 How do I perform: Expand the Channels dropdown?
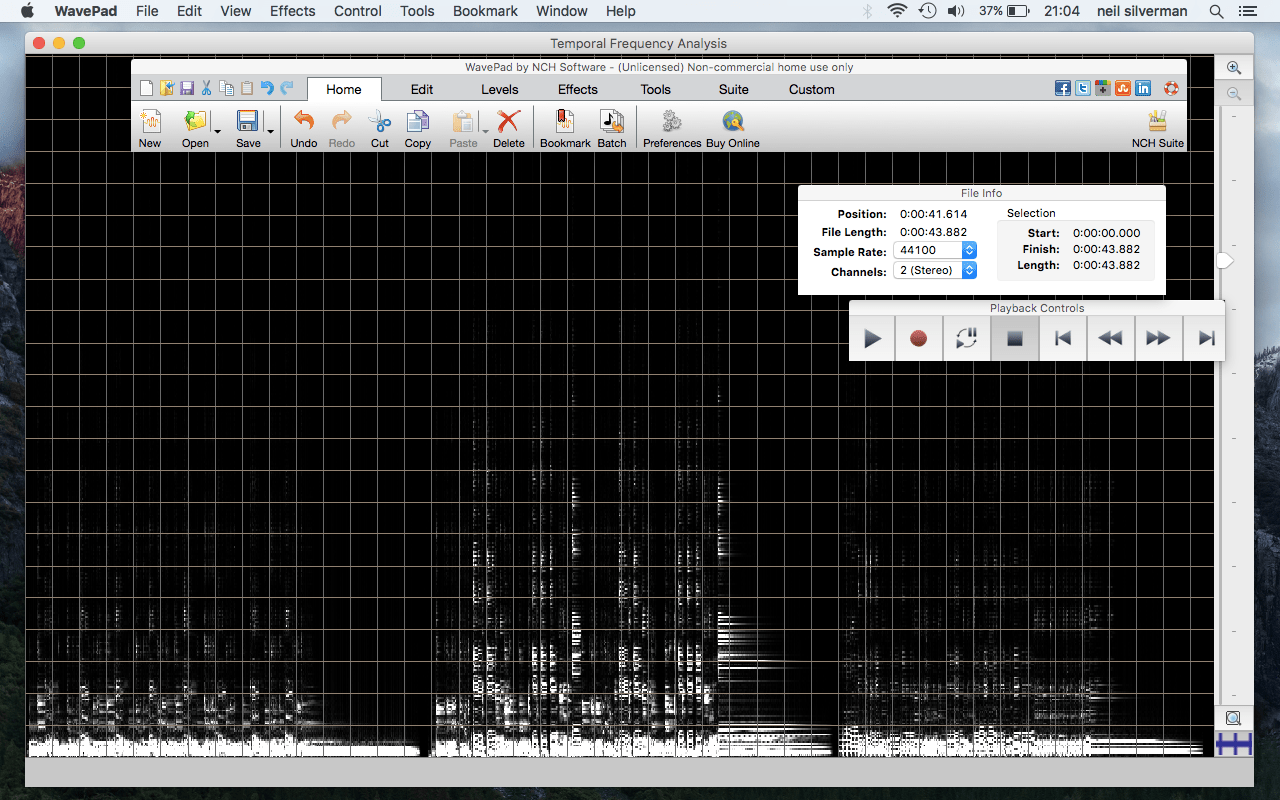969,271
